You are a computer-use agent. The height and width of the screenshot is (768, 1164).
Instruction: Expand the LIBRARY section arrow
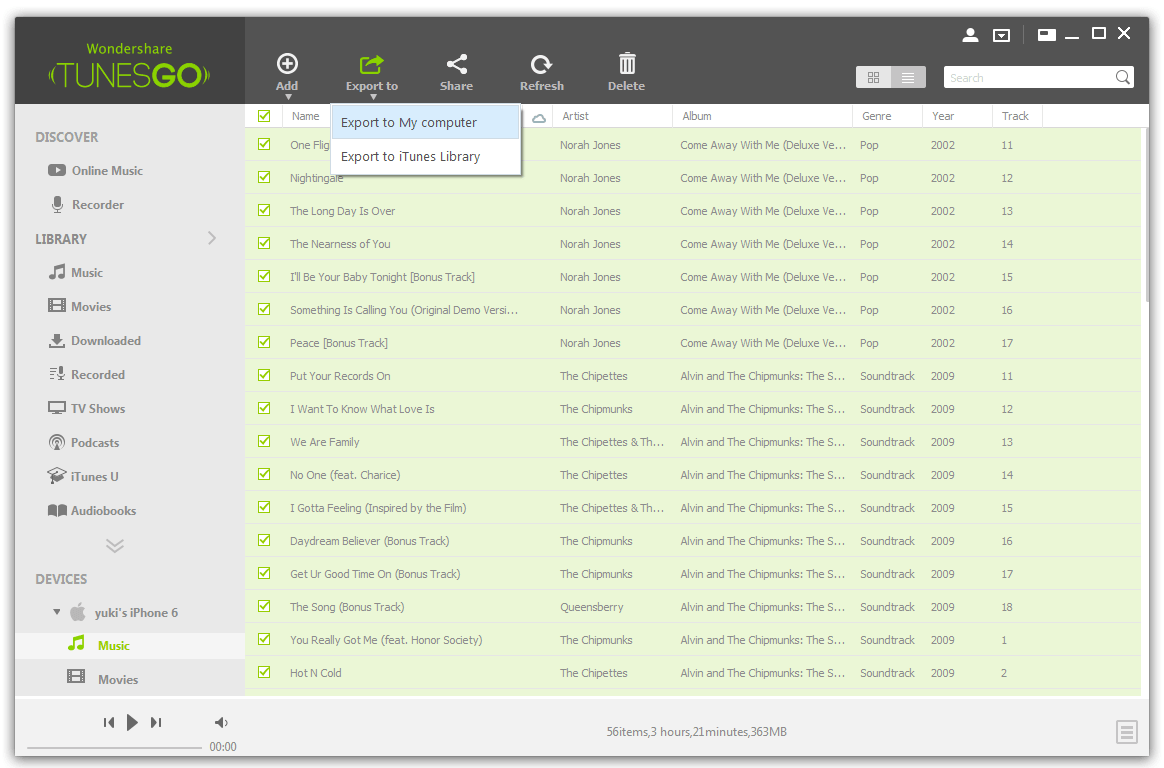[x=212, y=238]
